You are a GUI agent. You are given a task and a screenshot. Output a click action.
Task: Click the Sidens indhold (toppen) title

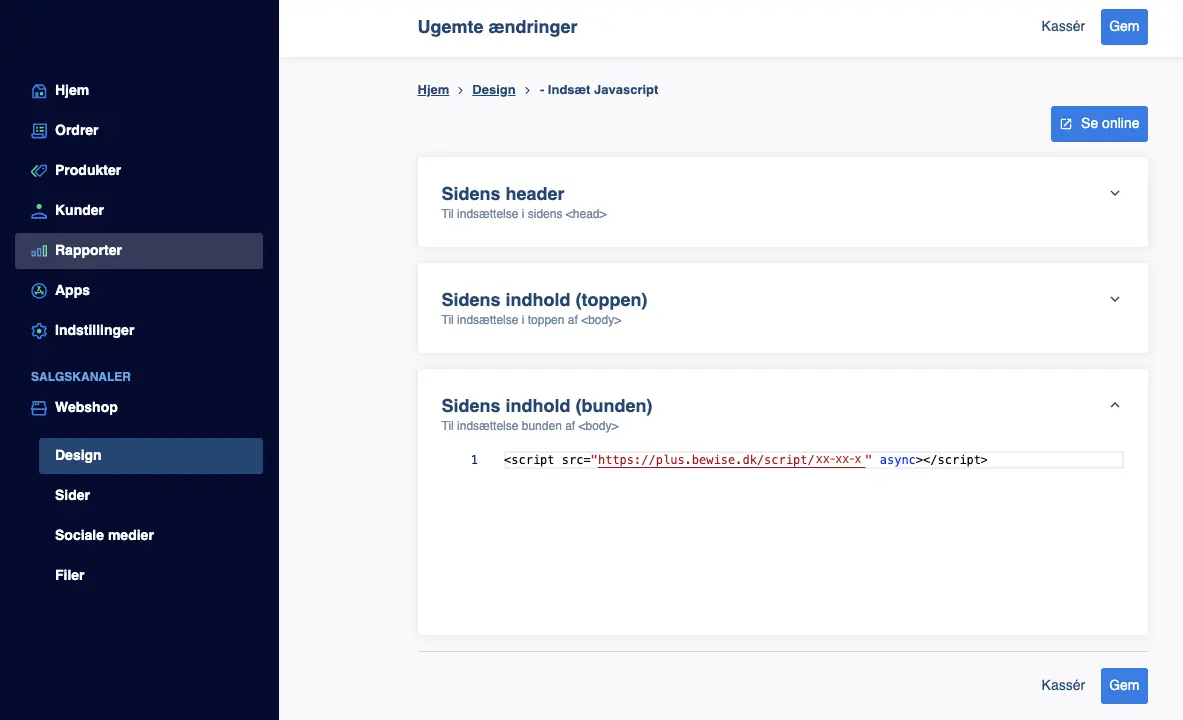click(x=544, y=300)
